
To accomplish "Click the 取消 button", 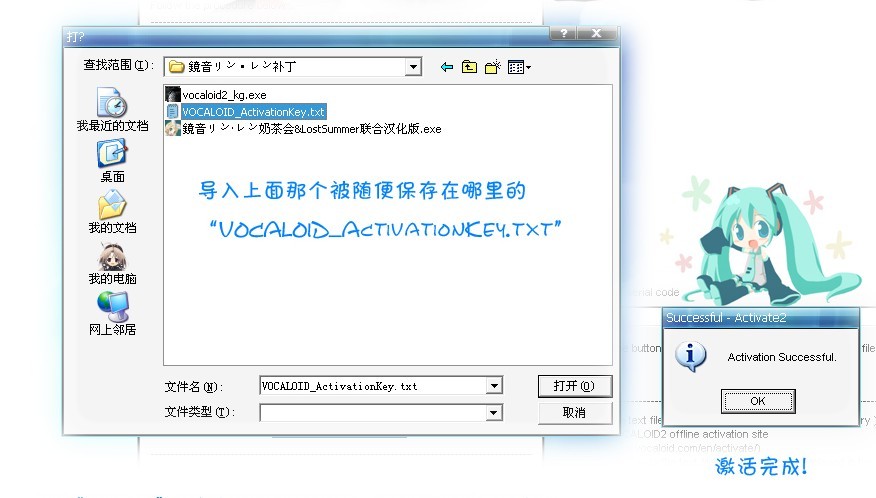I will click(x=575, y=413).
